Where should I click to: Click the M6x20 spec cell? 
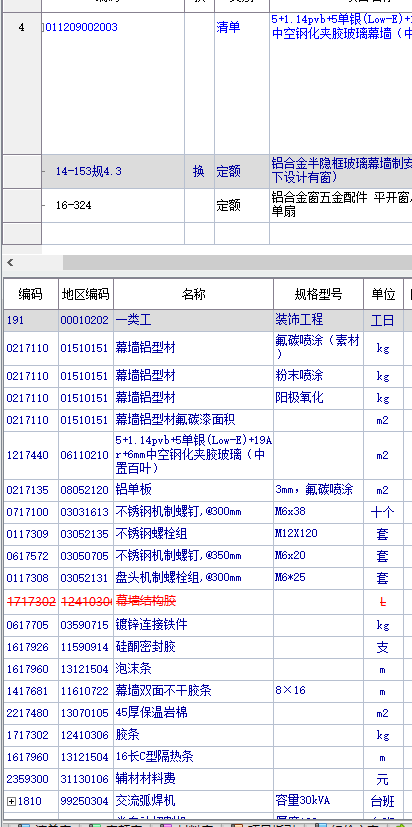318,556
